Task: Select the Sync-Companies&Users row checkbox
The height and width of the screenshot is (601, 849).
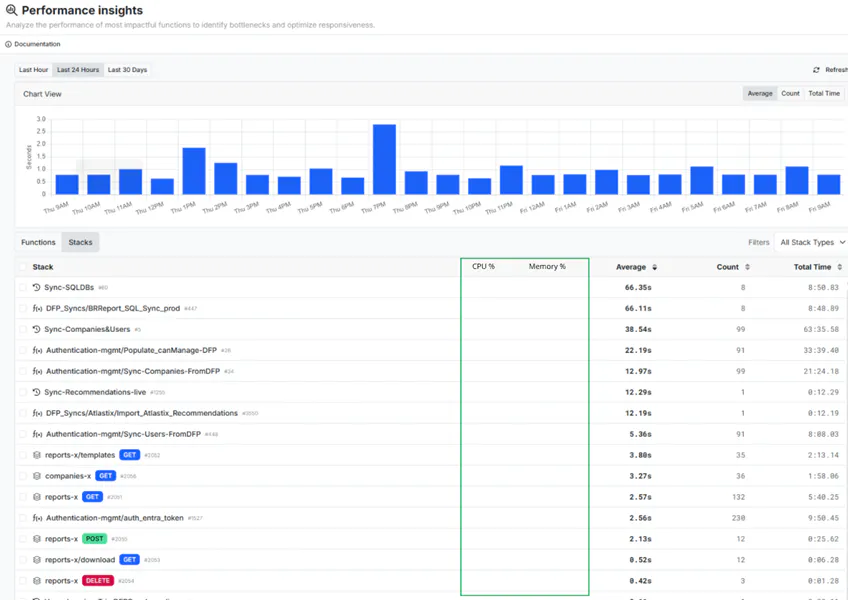Action: [23, 329]
